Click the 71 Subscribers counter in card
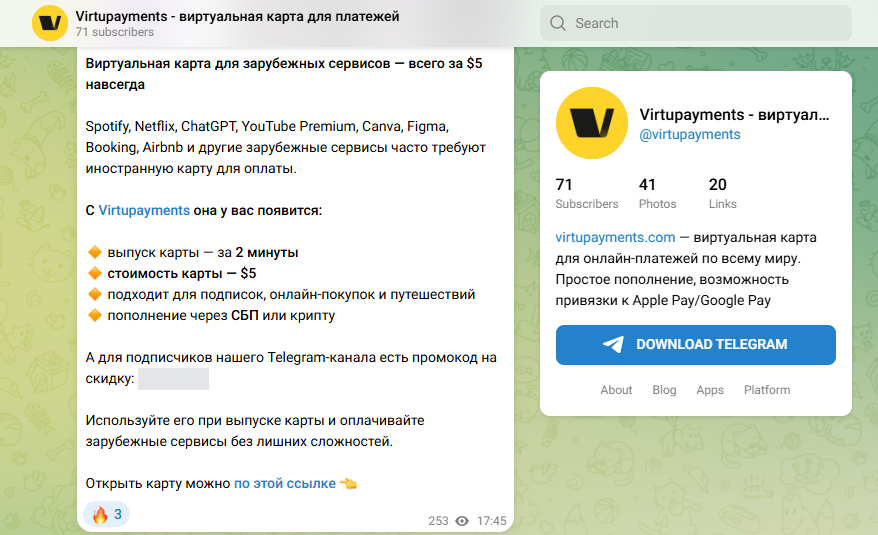 tap(586, 193)
